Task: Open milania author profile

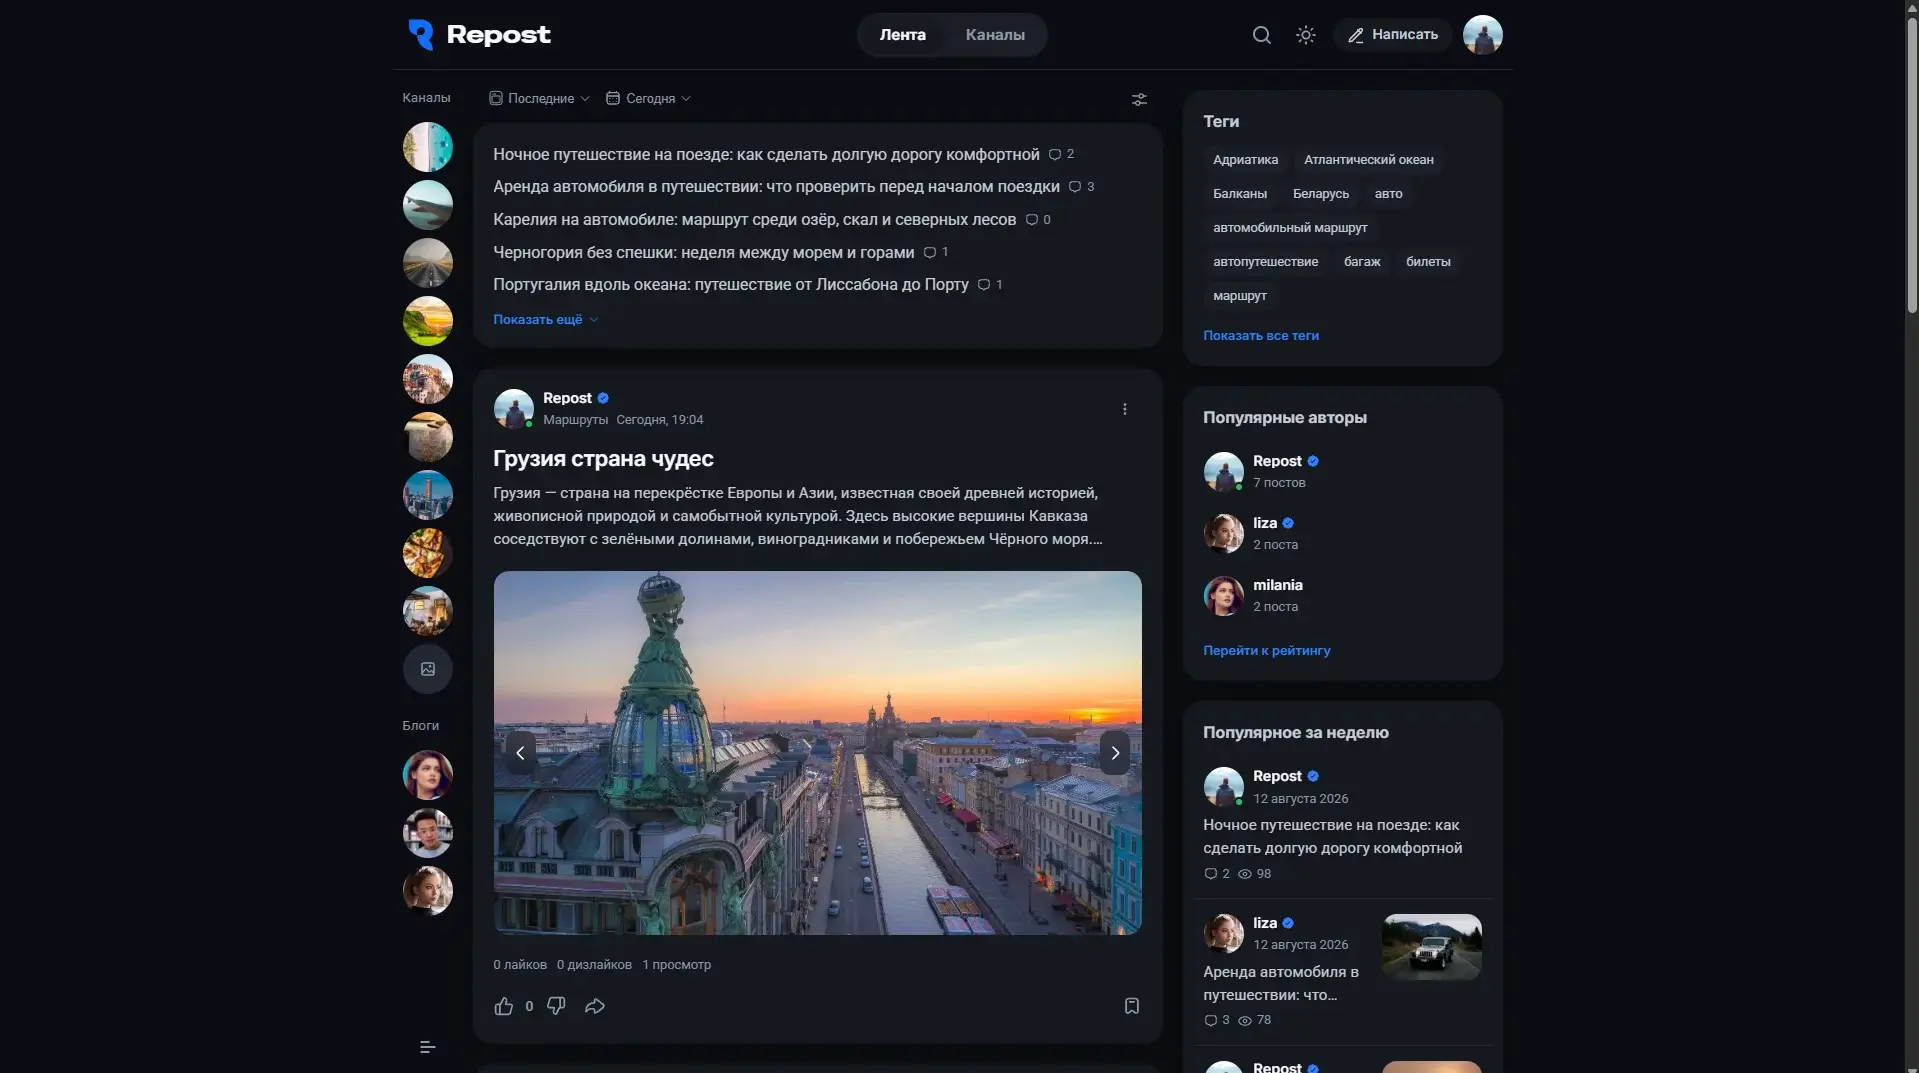Action: pyautogui.click(x=1277, y=585)
